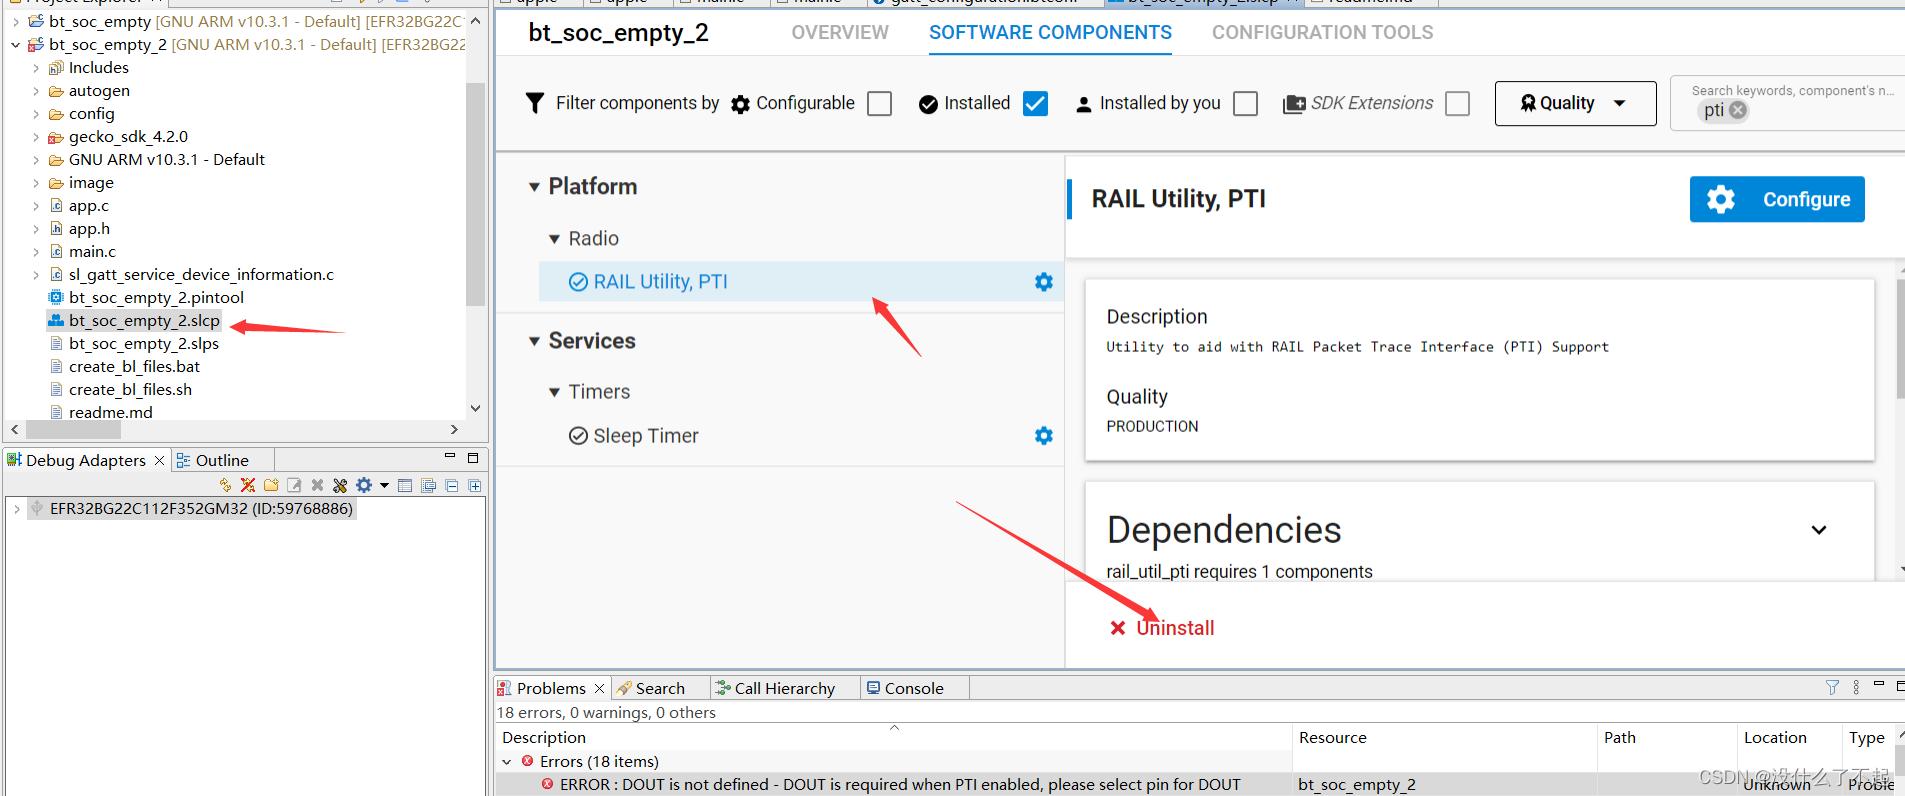
Task: Click the grayed edit icon in Debug Adapters toolbar
Action: (294, 485)
